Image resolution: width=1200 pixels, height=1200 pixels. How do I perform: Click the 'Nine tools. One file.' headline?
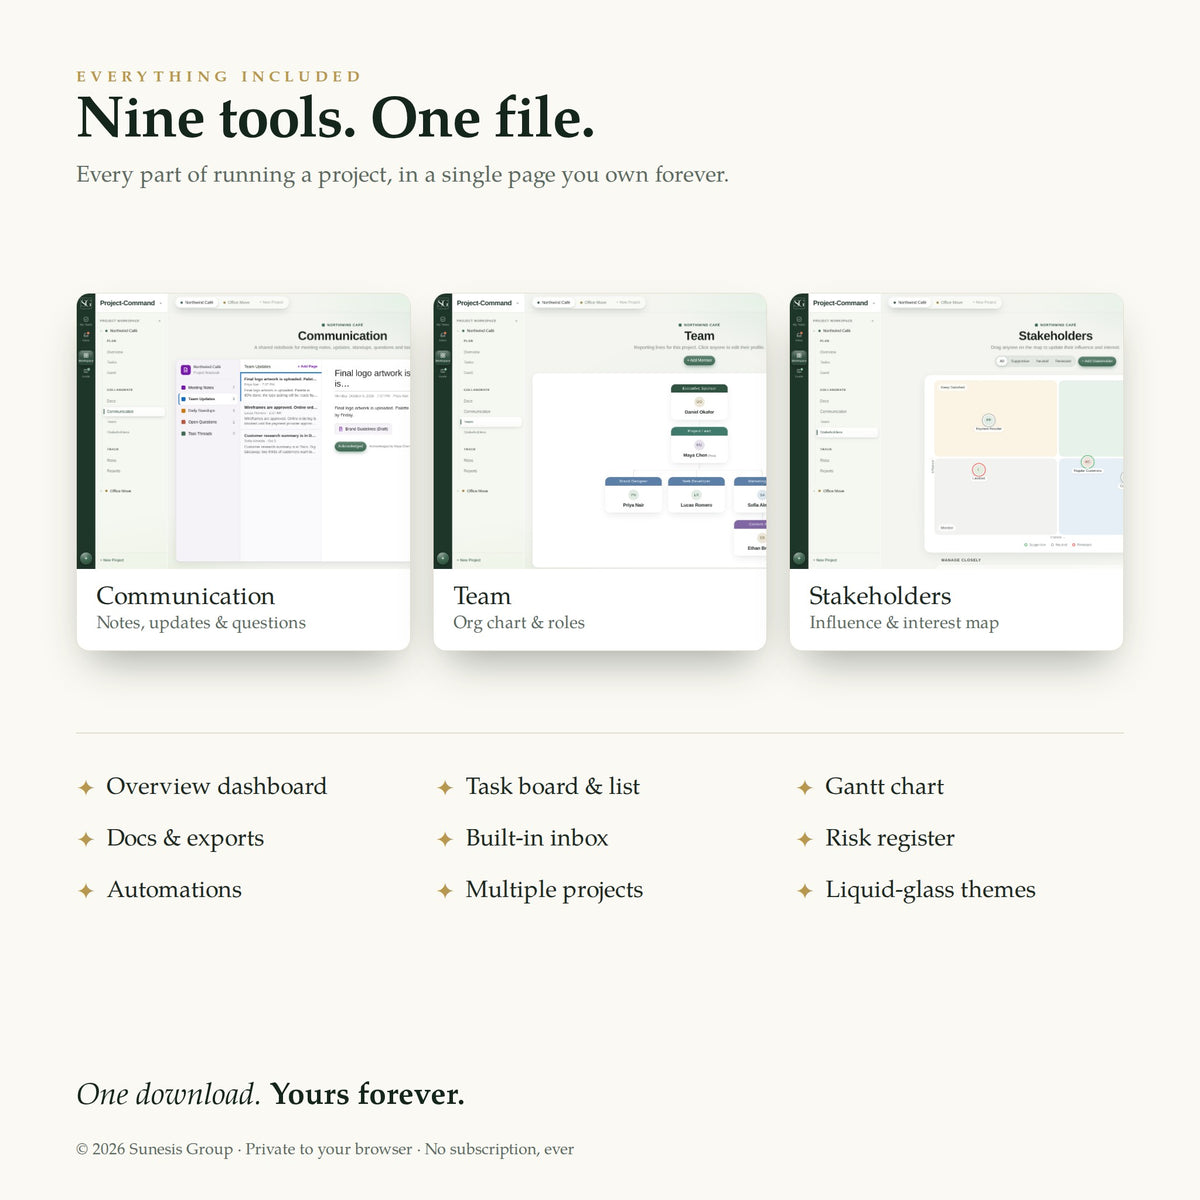pyautogui.click(x=335, y=118)
